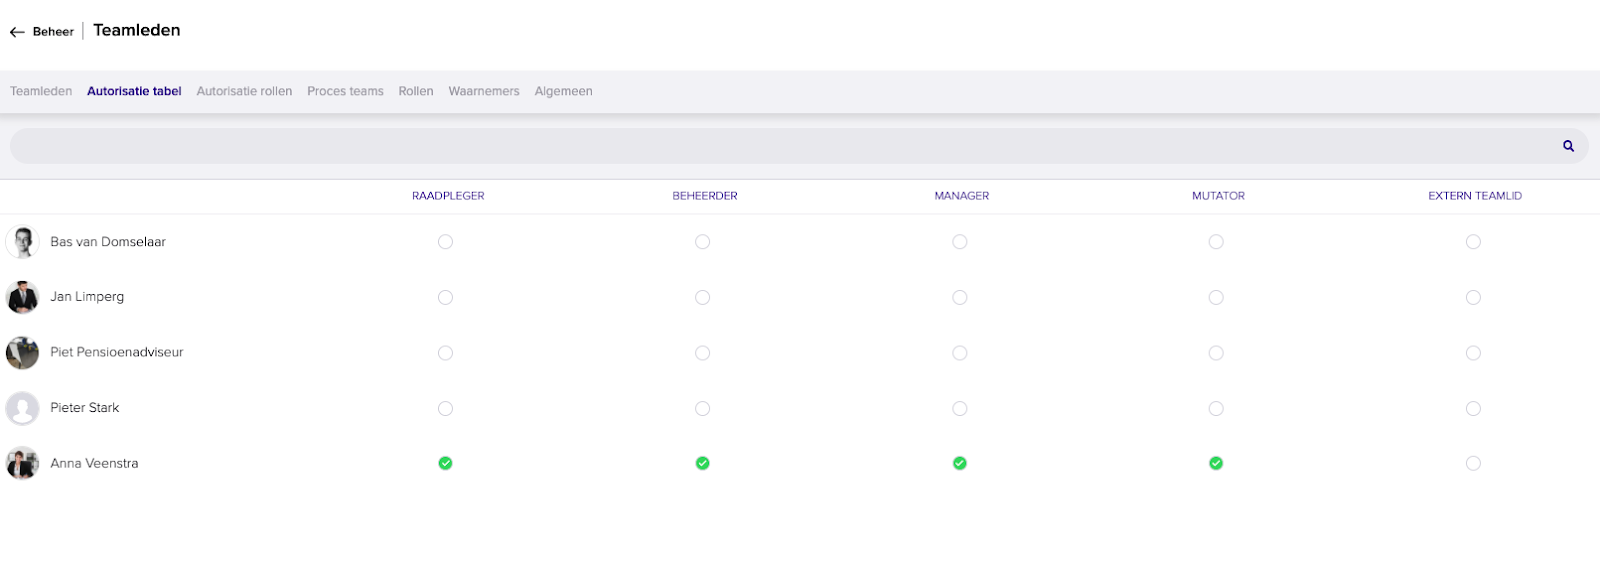Enable Extern teamlid for Piet Pensioenadviseur
This screenshot has width=1600, height=563.
tap(1473, 353)
